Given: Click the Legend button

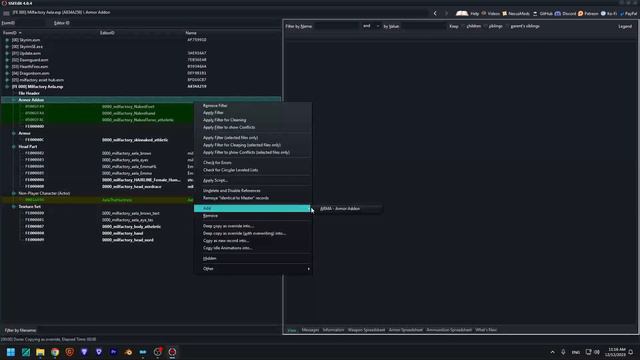Looking at the screenshot, I should point(625,26).
